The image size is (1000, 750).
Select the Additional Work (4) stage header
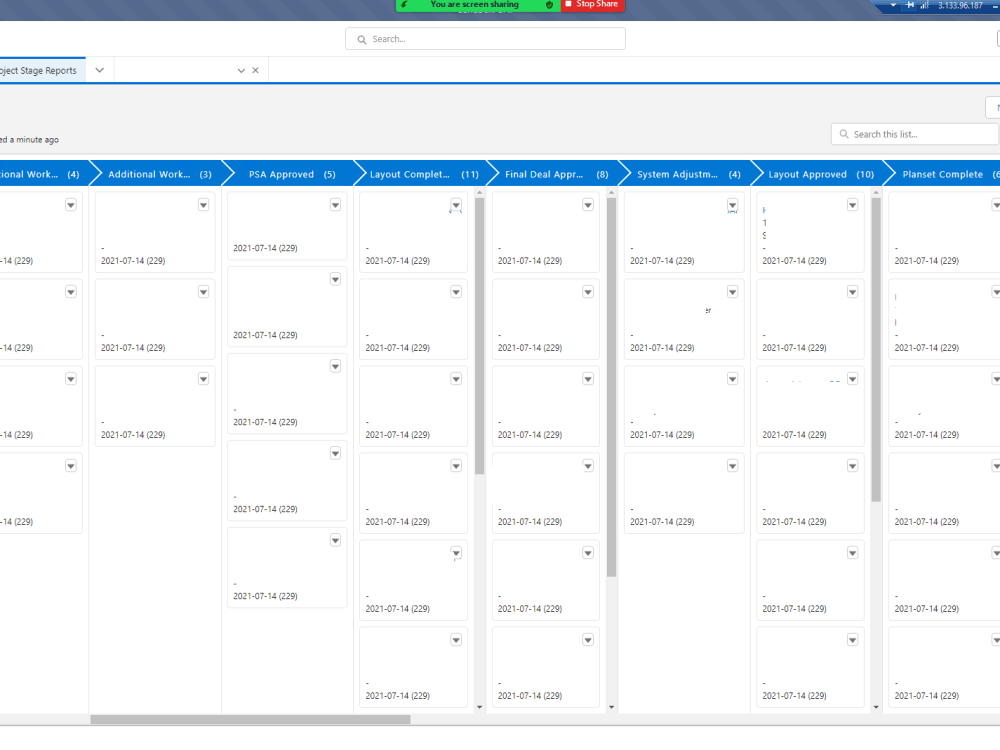point(40,174)
